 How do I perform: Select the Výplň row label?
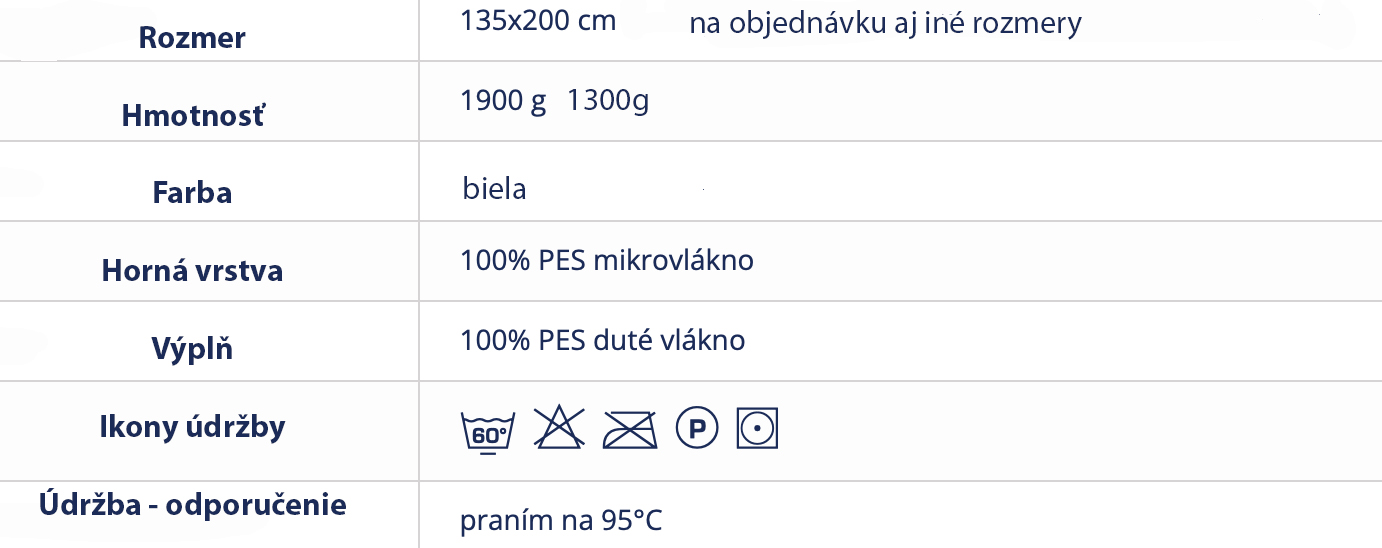(192, 348)
